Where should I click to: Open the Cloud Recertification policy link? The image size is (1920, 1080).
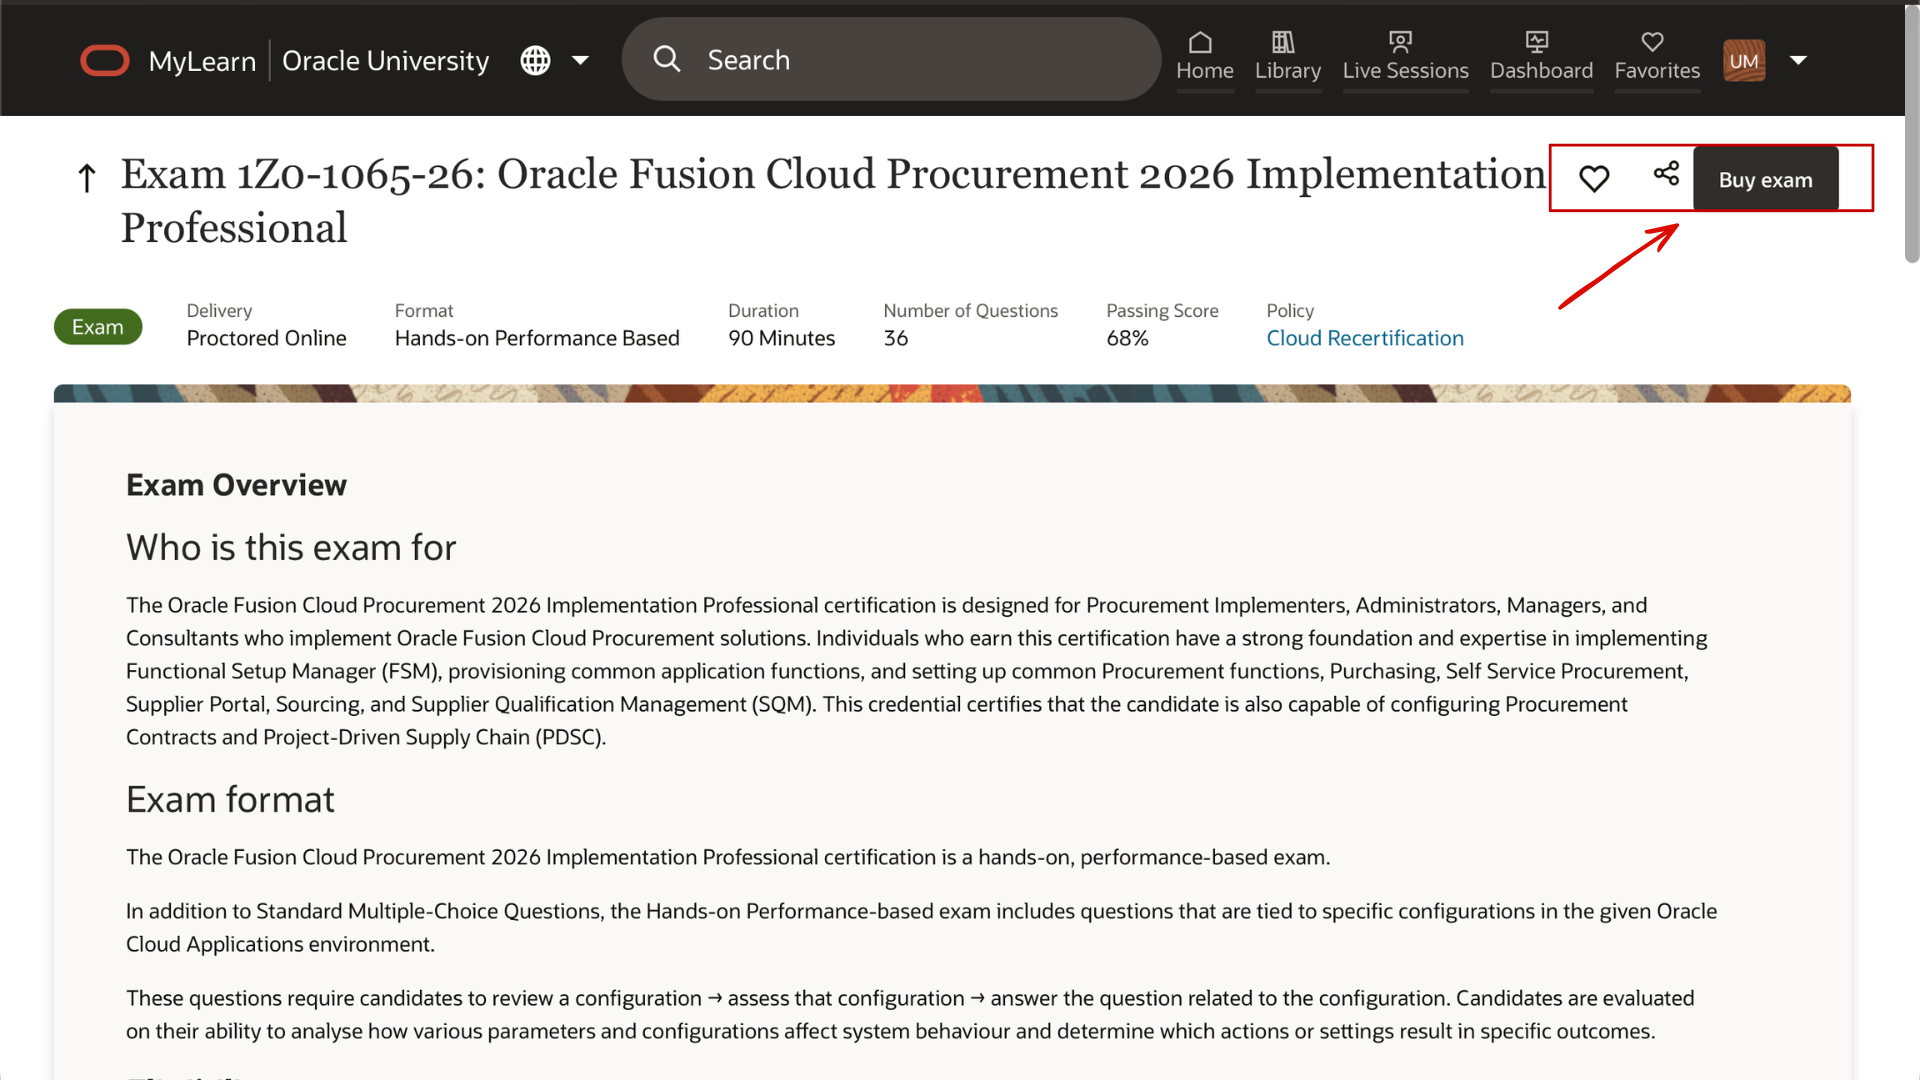pos(1365,338)
